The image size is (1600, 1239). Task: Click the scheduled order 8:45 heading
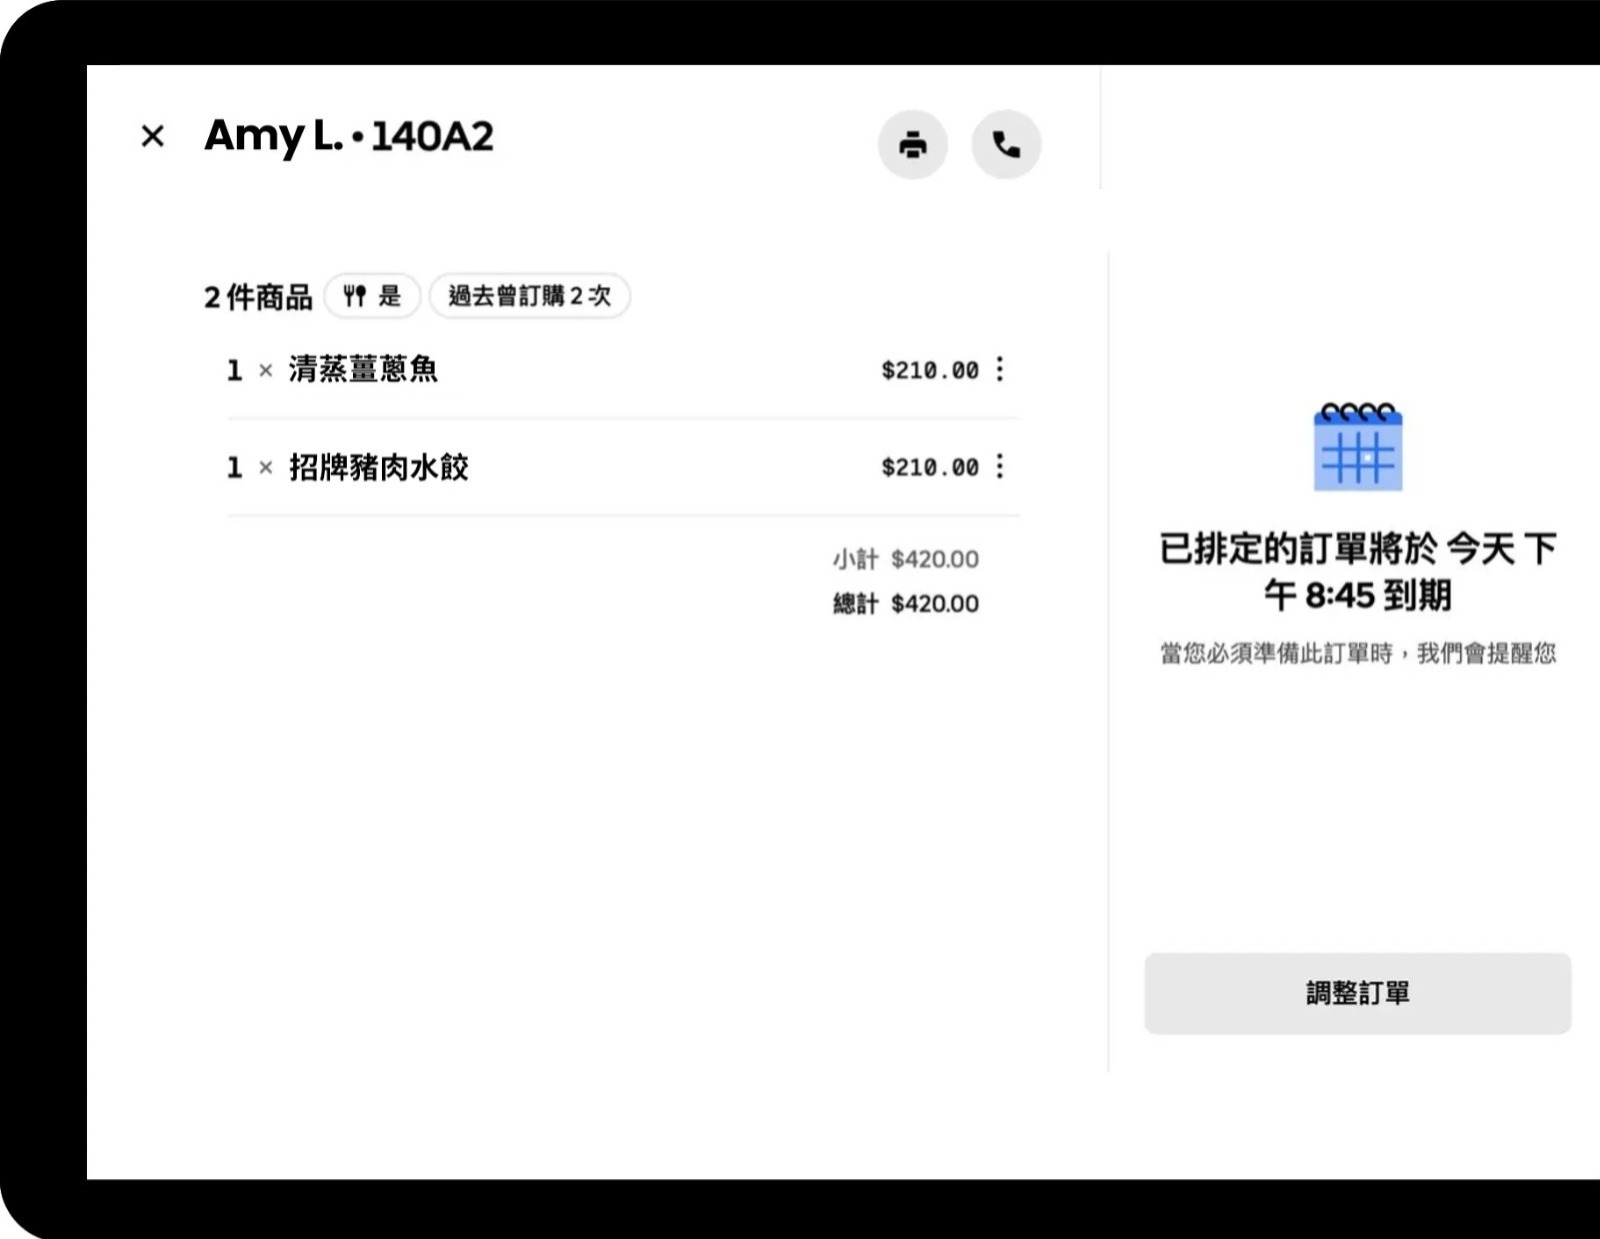[1357, 571]
